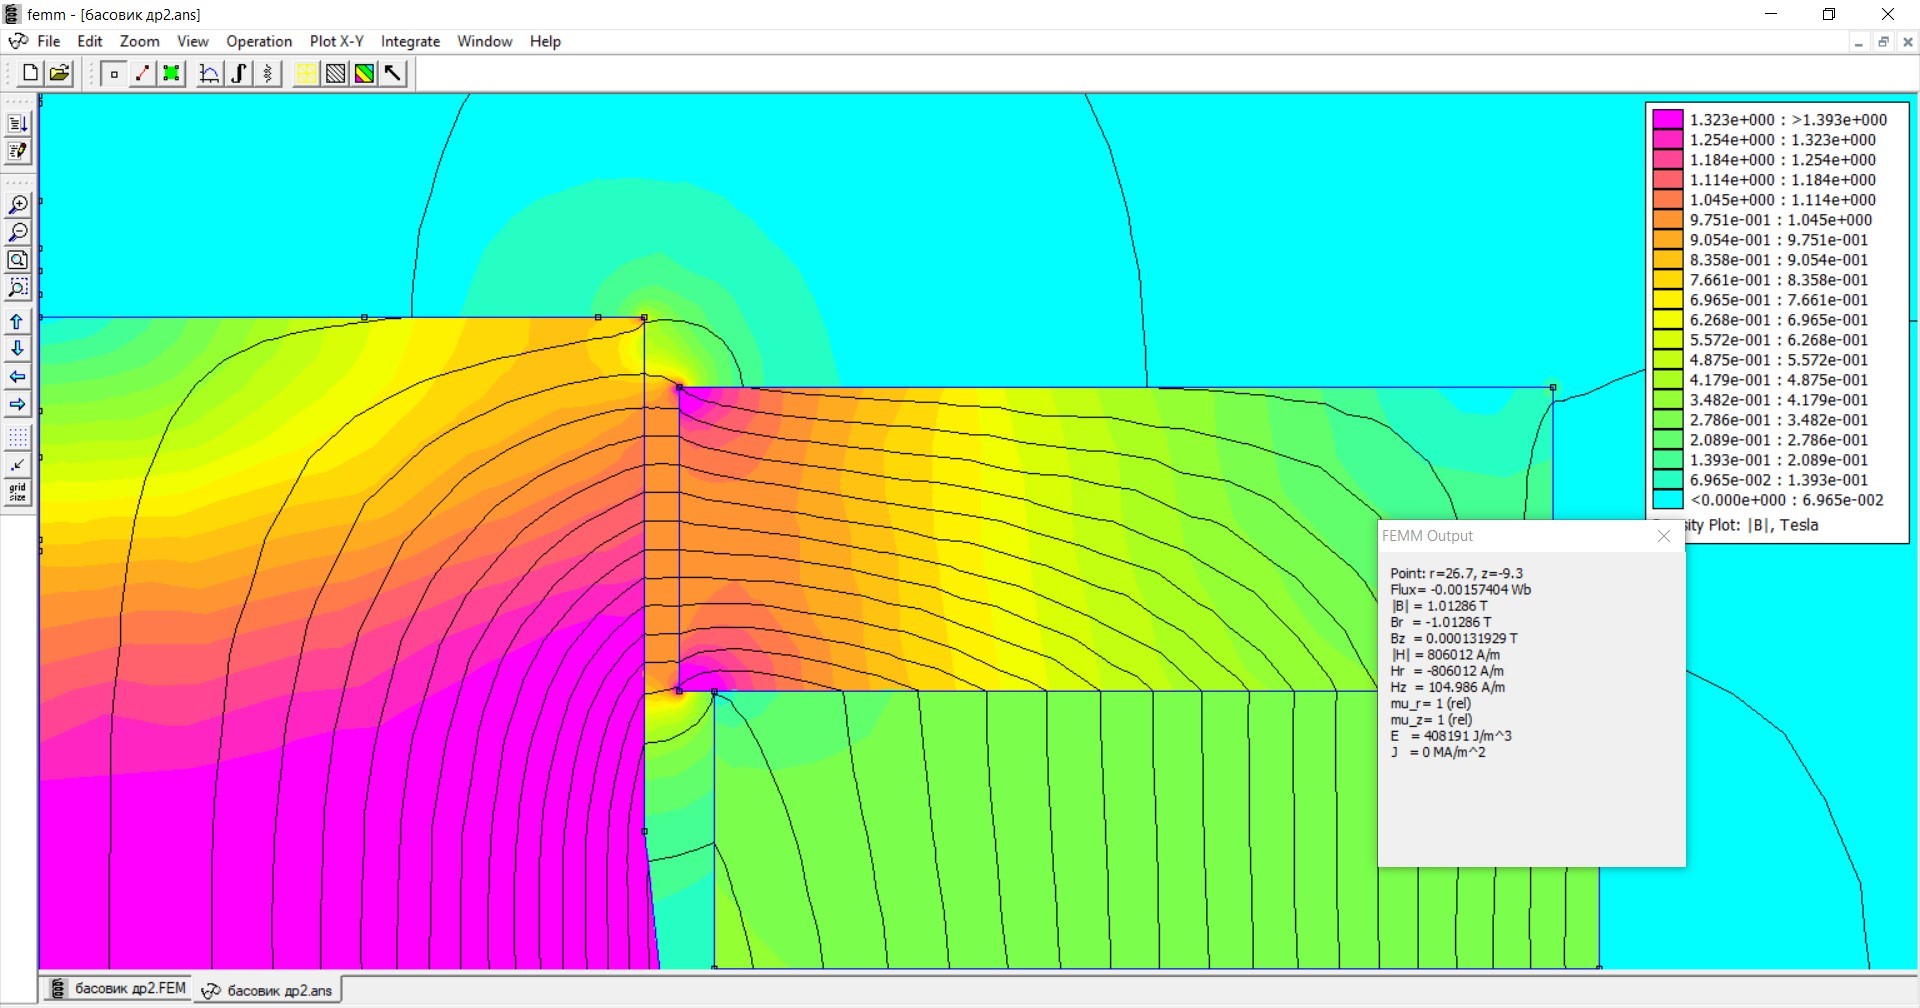1920x1008 pixels.
Task: Toggle the density plot button
Action: click(x=365, y=73)
